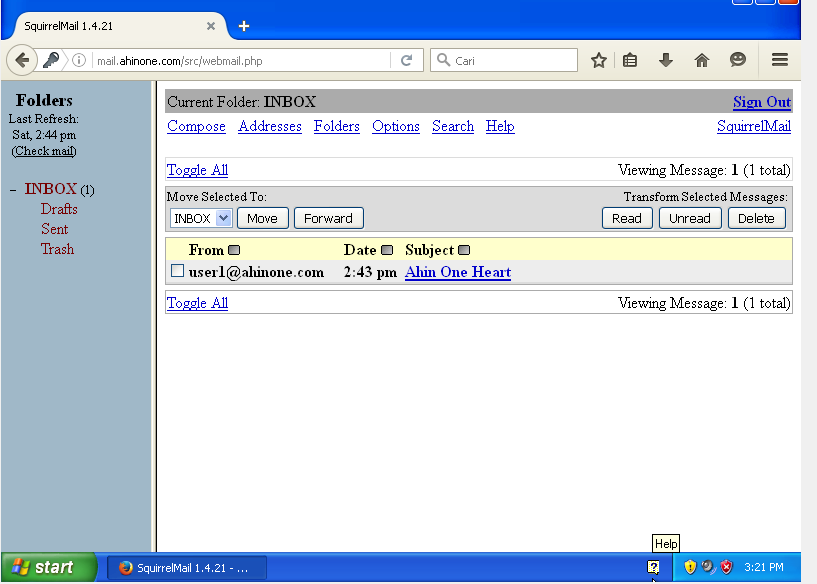Click the page info icon in address bar

pyautogui.click(x=79, y=60)
